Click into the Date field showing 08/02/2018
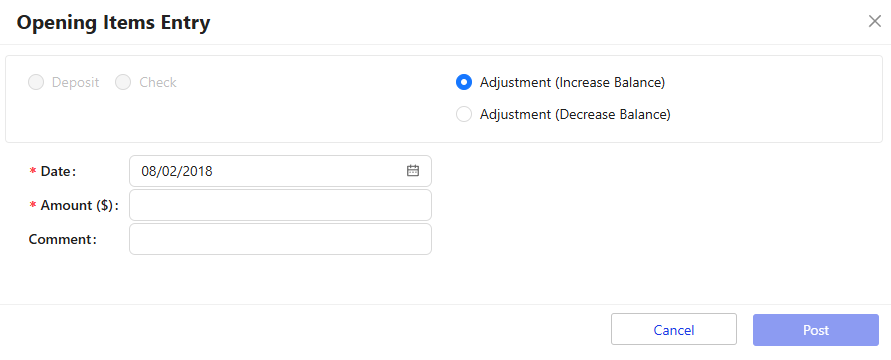Screen dimensions: 891x360 point(280,171)
